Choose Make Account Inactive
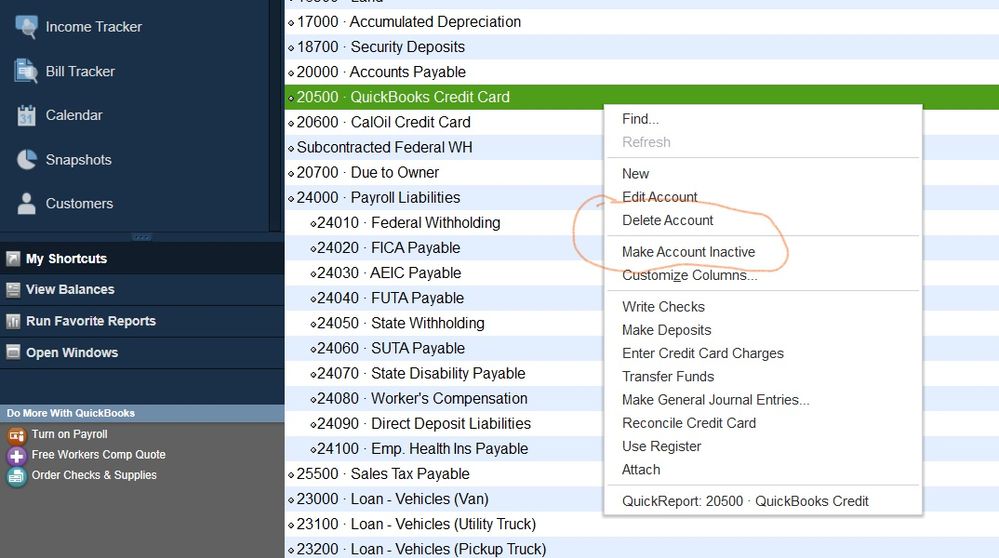 pos(688,252)
